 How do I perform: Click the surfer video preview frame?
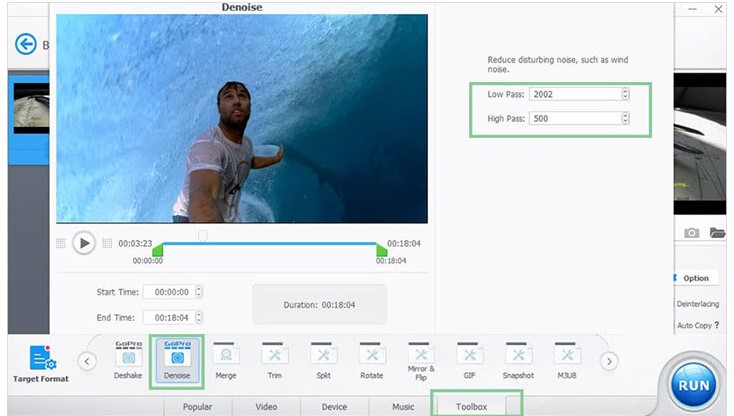click(x=242, y=118)
